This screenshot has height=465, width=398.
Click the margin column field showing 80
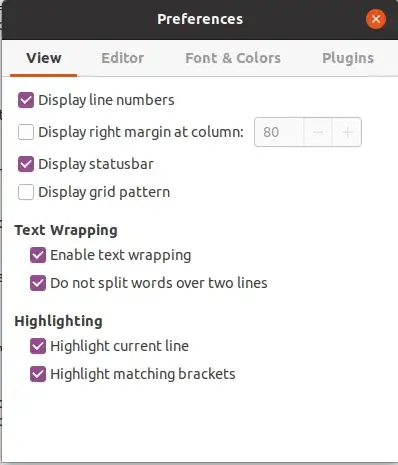pos(279,132)
